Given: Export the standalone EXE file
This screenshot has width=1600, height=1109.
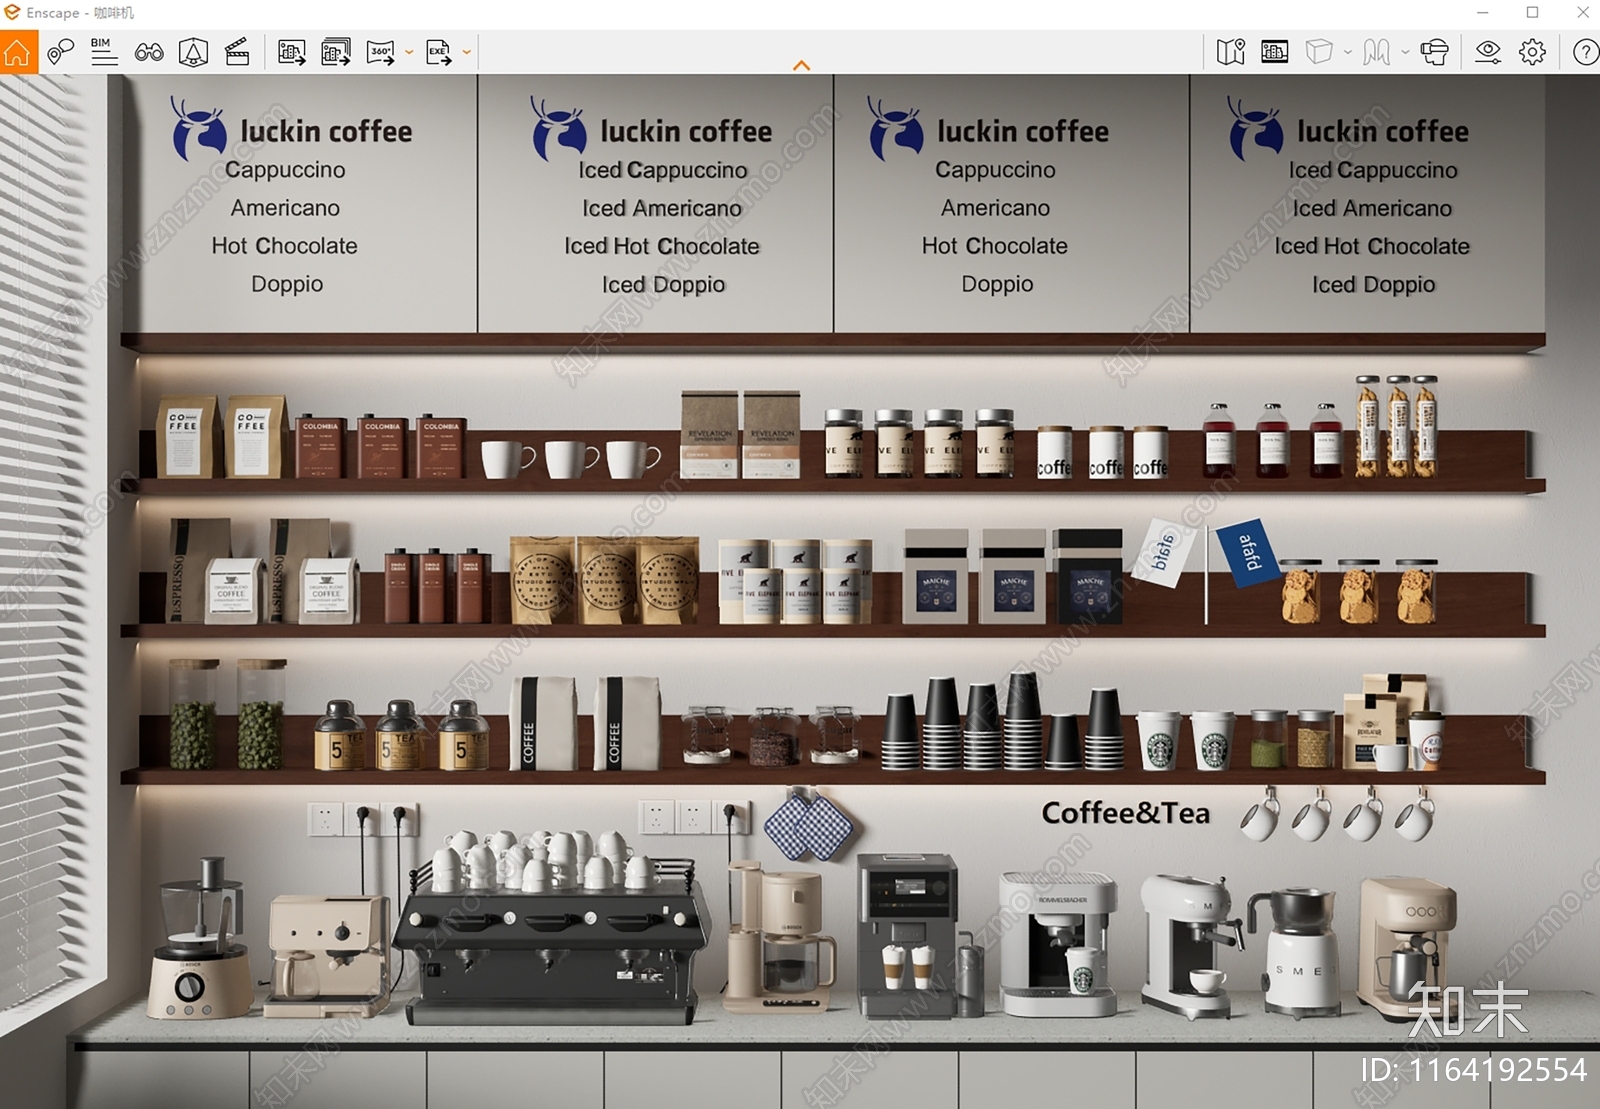Looking at the screenshot, I should (x=438, y=52).
